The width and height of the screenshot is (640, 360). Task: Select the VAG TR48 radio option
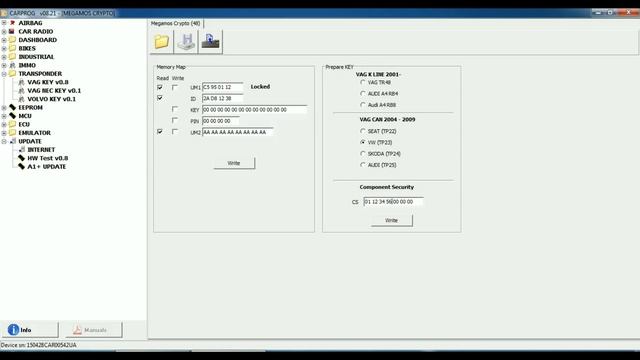pos(362,82)
